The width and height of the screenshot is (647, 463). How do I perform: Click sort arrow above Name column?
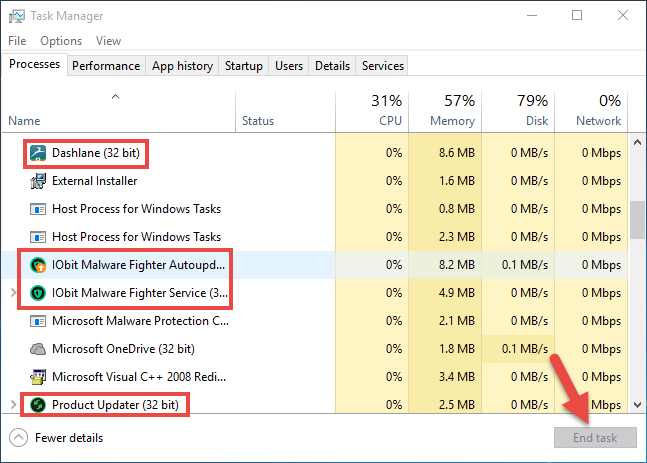coord(116,97)
